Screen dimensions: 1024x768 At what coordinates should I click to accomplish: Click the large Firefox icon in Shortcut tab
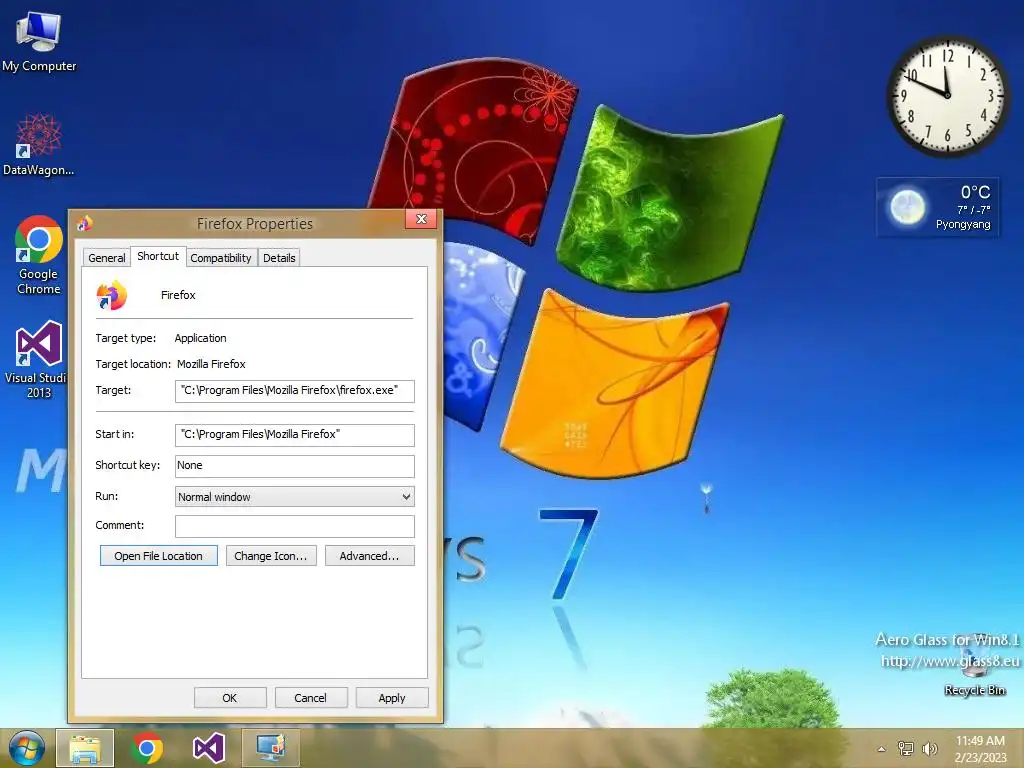pyautogui.click(x=112, y=295)
